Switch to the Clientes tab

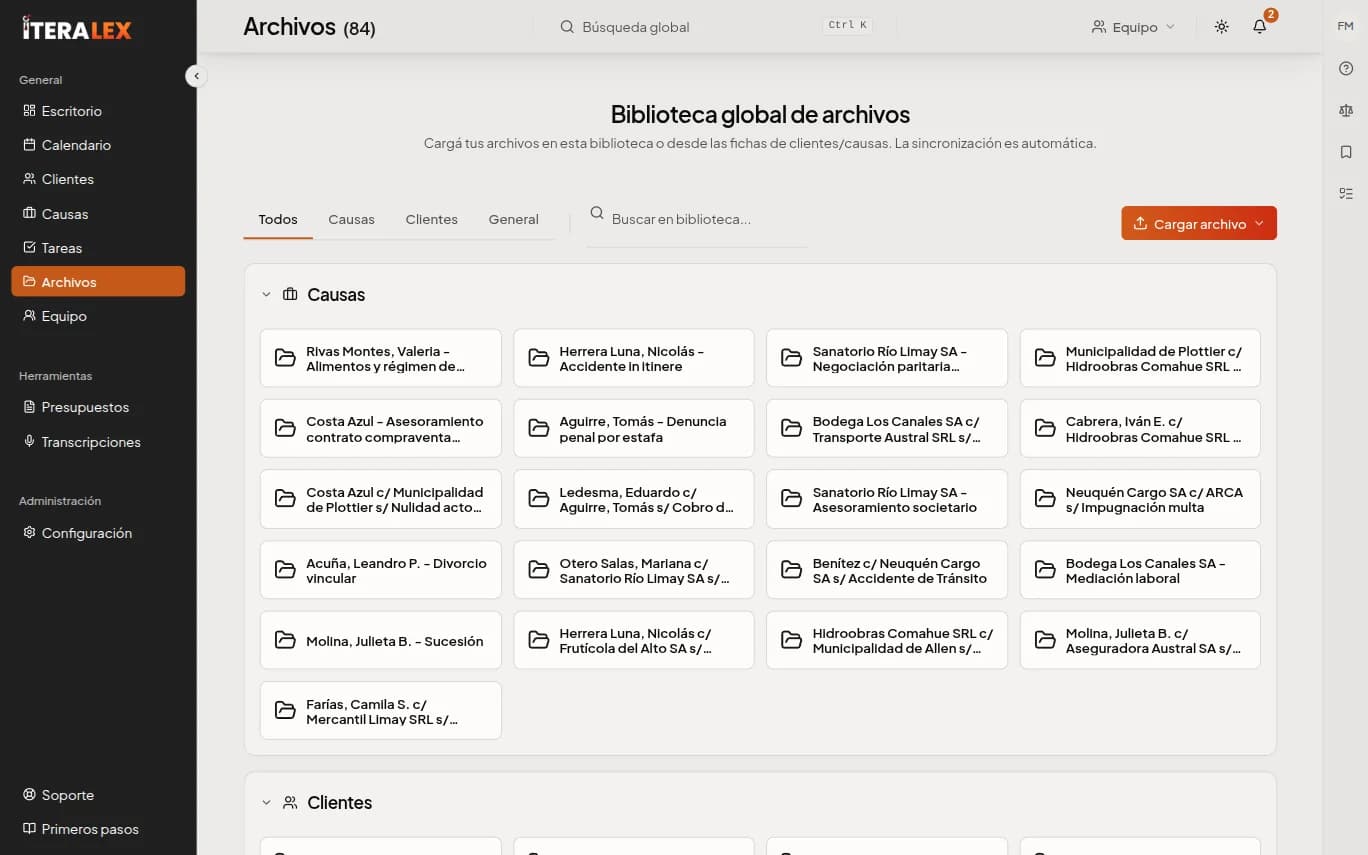431,219
